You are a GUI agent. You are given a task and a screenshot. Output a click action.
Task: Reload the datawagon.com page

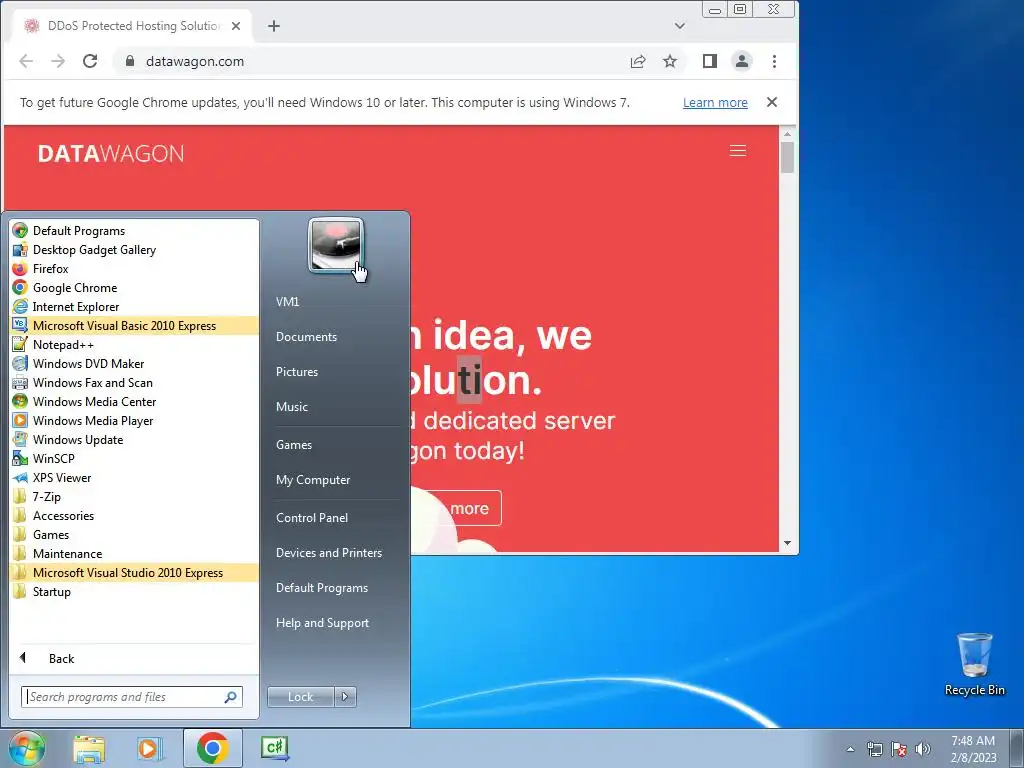pos(90,61)
